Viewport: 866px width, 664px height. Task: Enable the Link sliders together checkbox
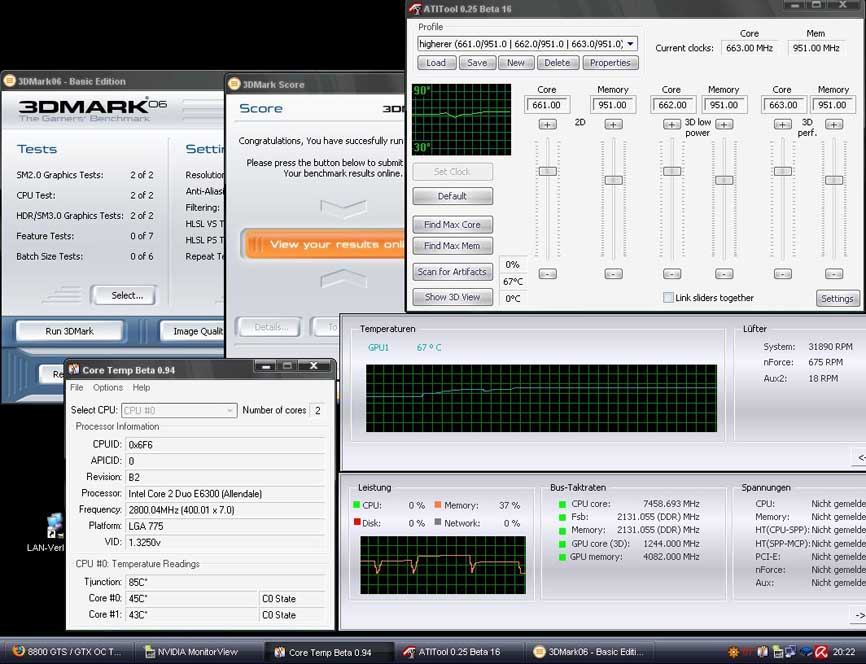tap(668, 297)
